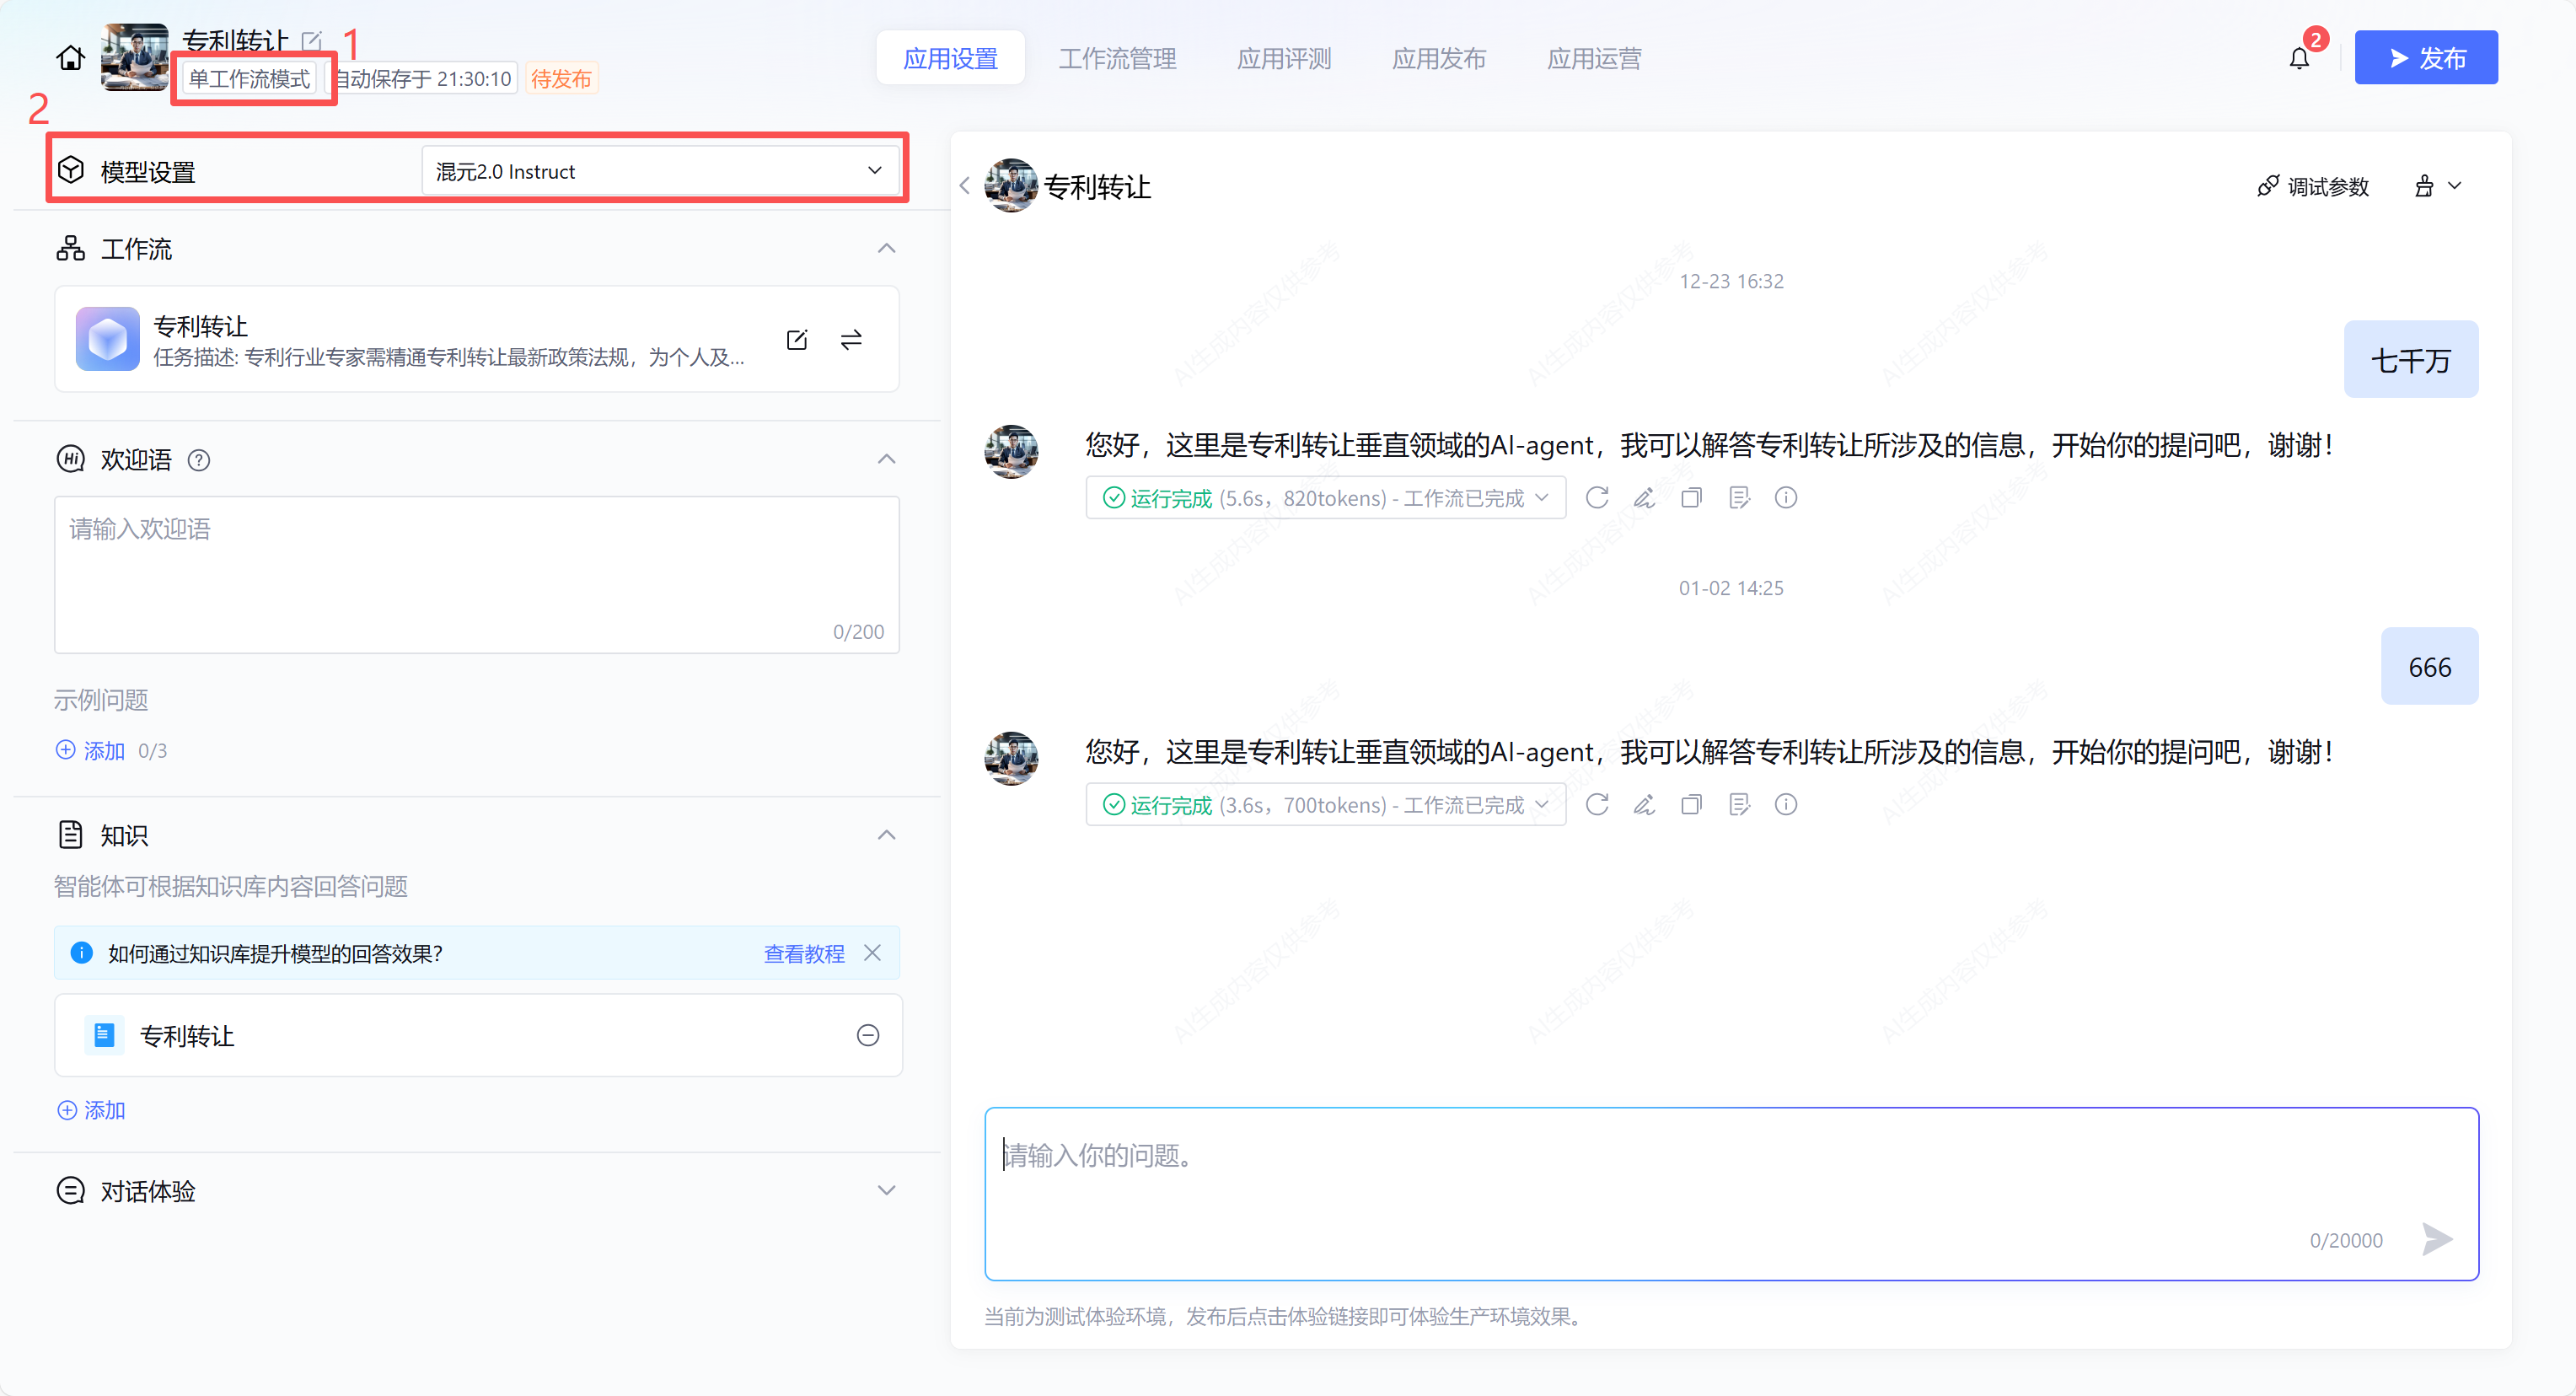
Task: Collapse the 工作流 section
Action: pos(886,248)
